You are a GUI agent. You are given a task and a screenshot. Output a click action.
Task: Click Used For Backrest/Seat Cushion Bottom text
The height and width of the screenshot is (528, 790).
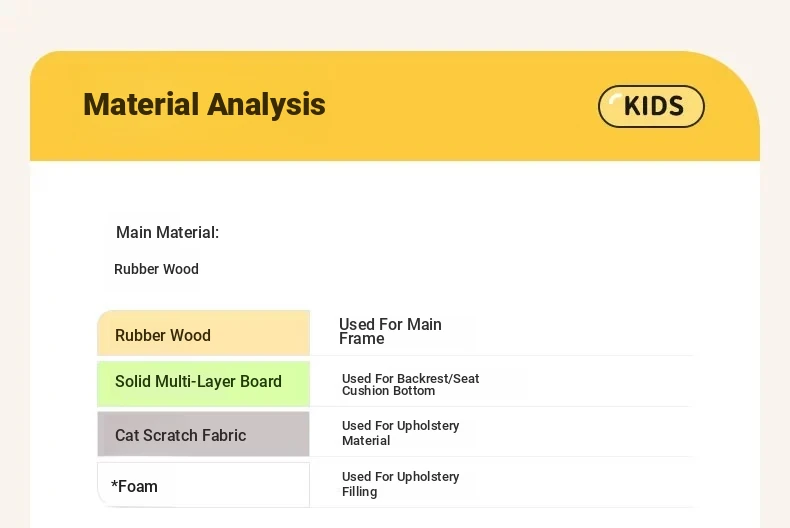410,384
